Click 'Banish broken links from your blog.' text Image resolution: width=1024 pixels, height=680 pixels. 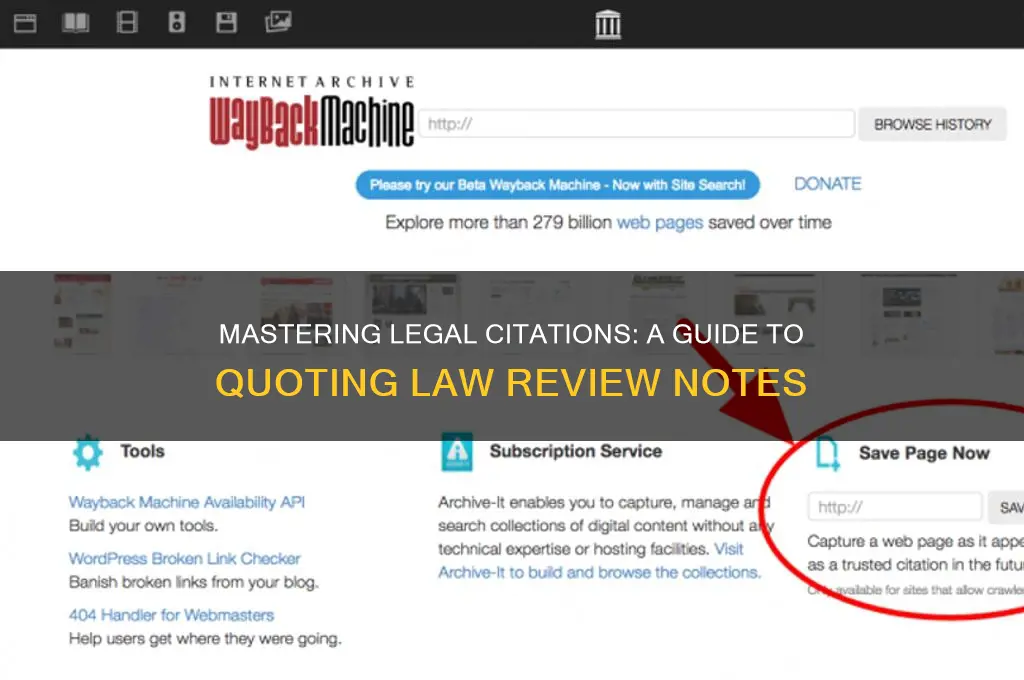click(194, 582)
